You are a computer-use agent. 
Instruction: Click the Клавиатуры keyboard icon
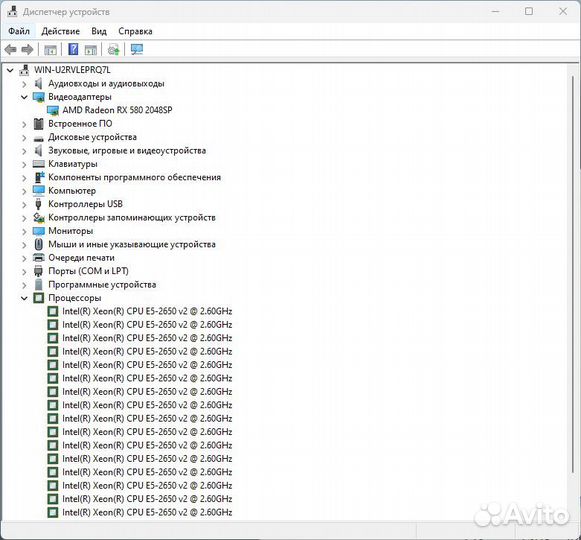pyautogui.click(x=39, y=164)
